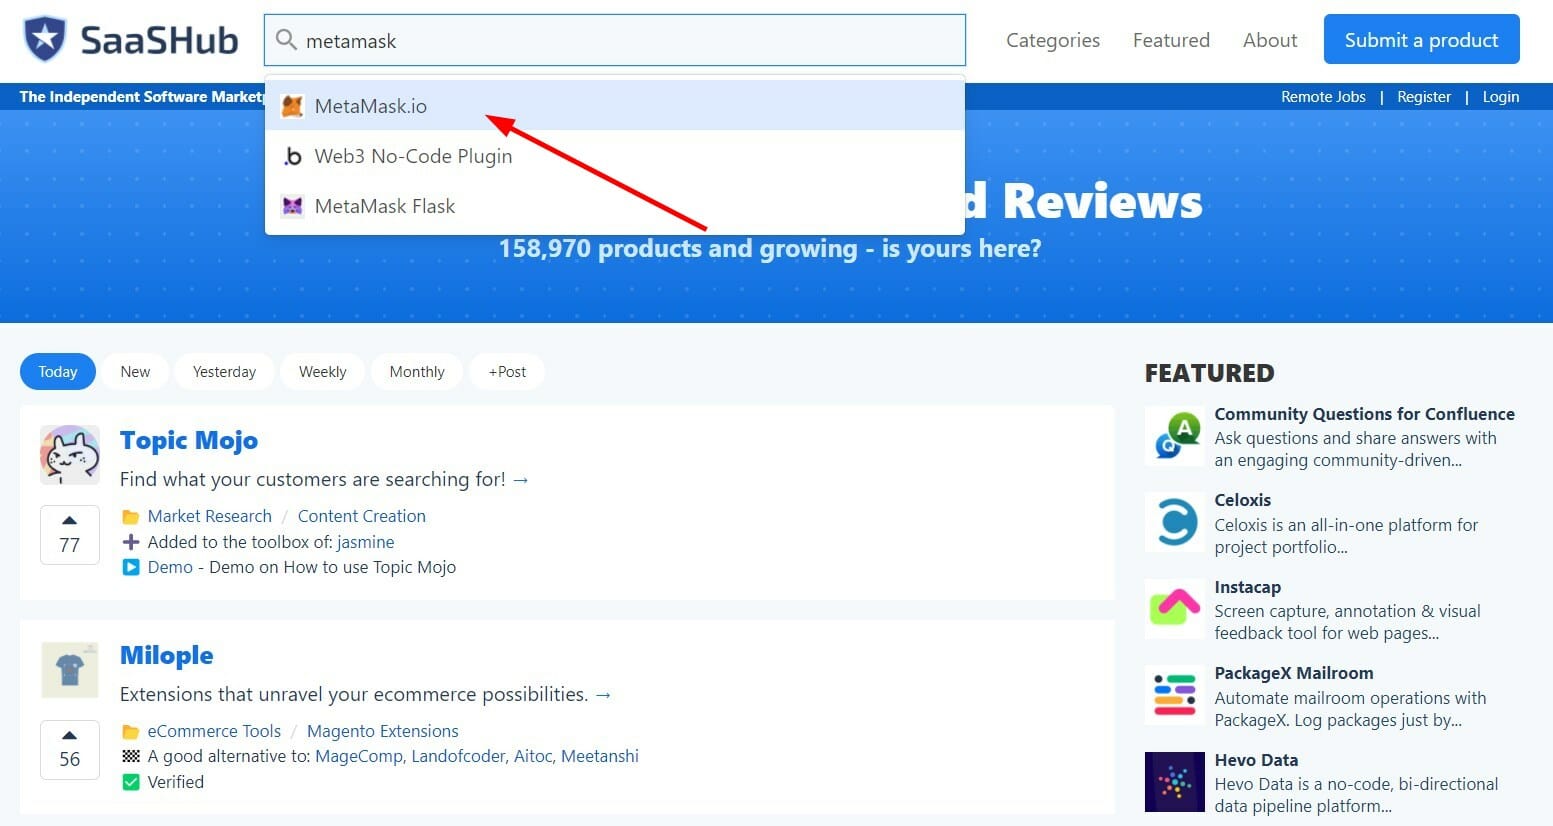Click the arrow after Milople tagline
The width and height of the screenshot is (1553, 826).
click(603, 695)
